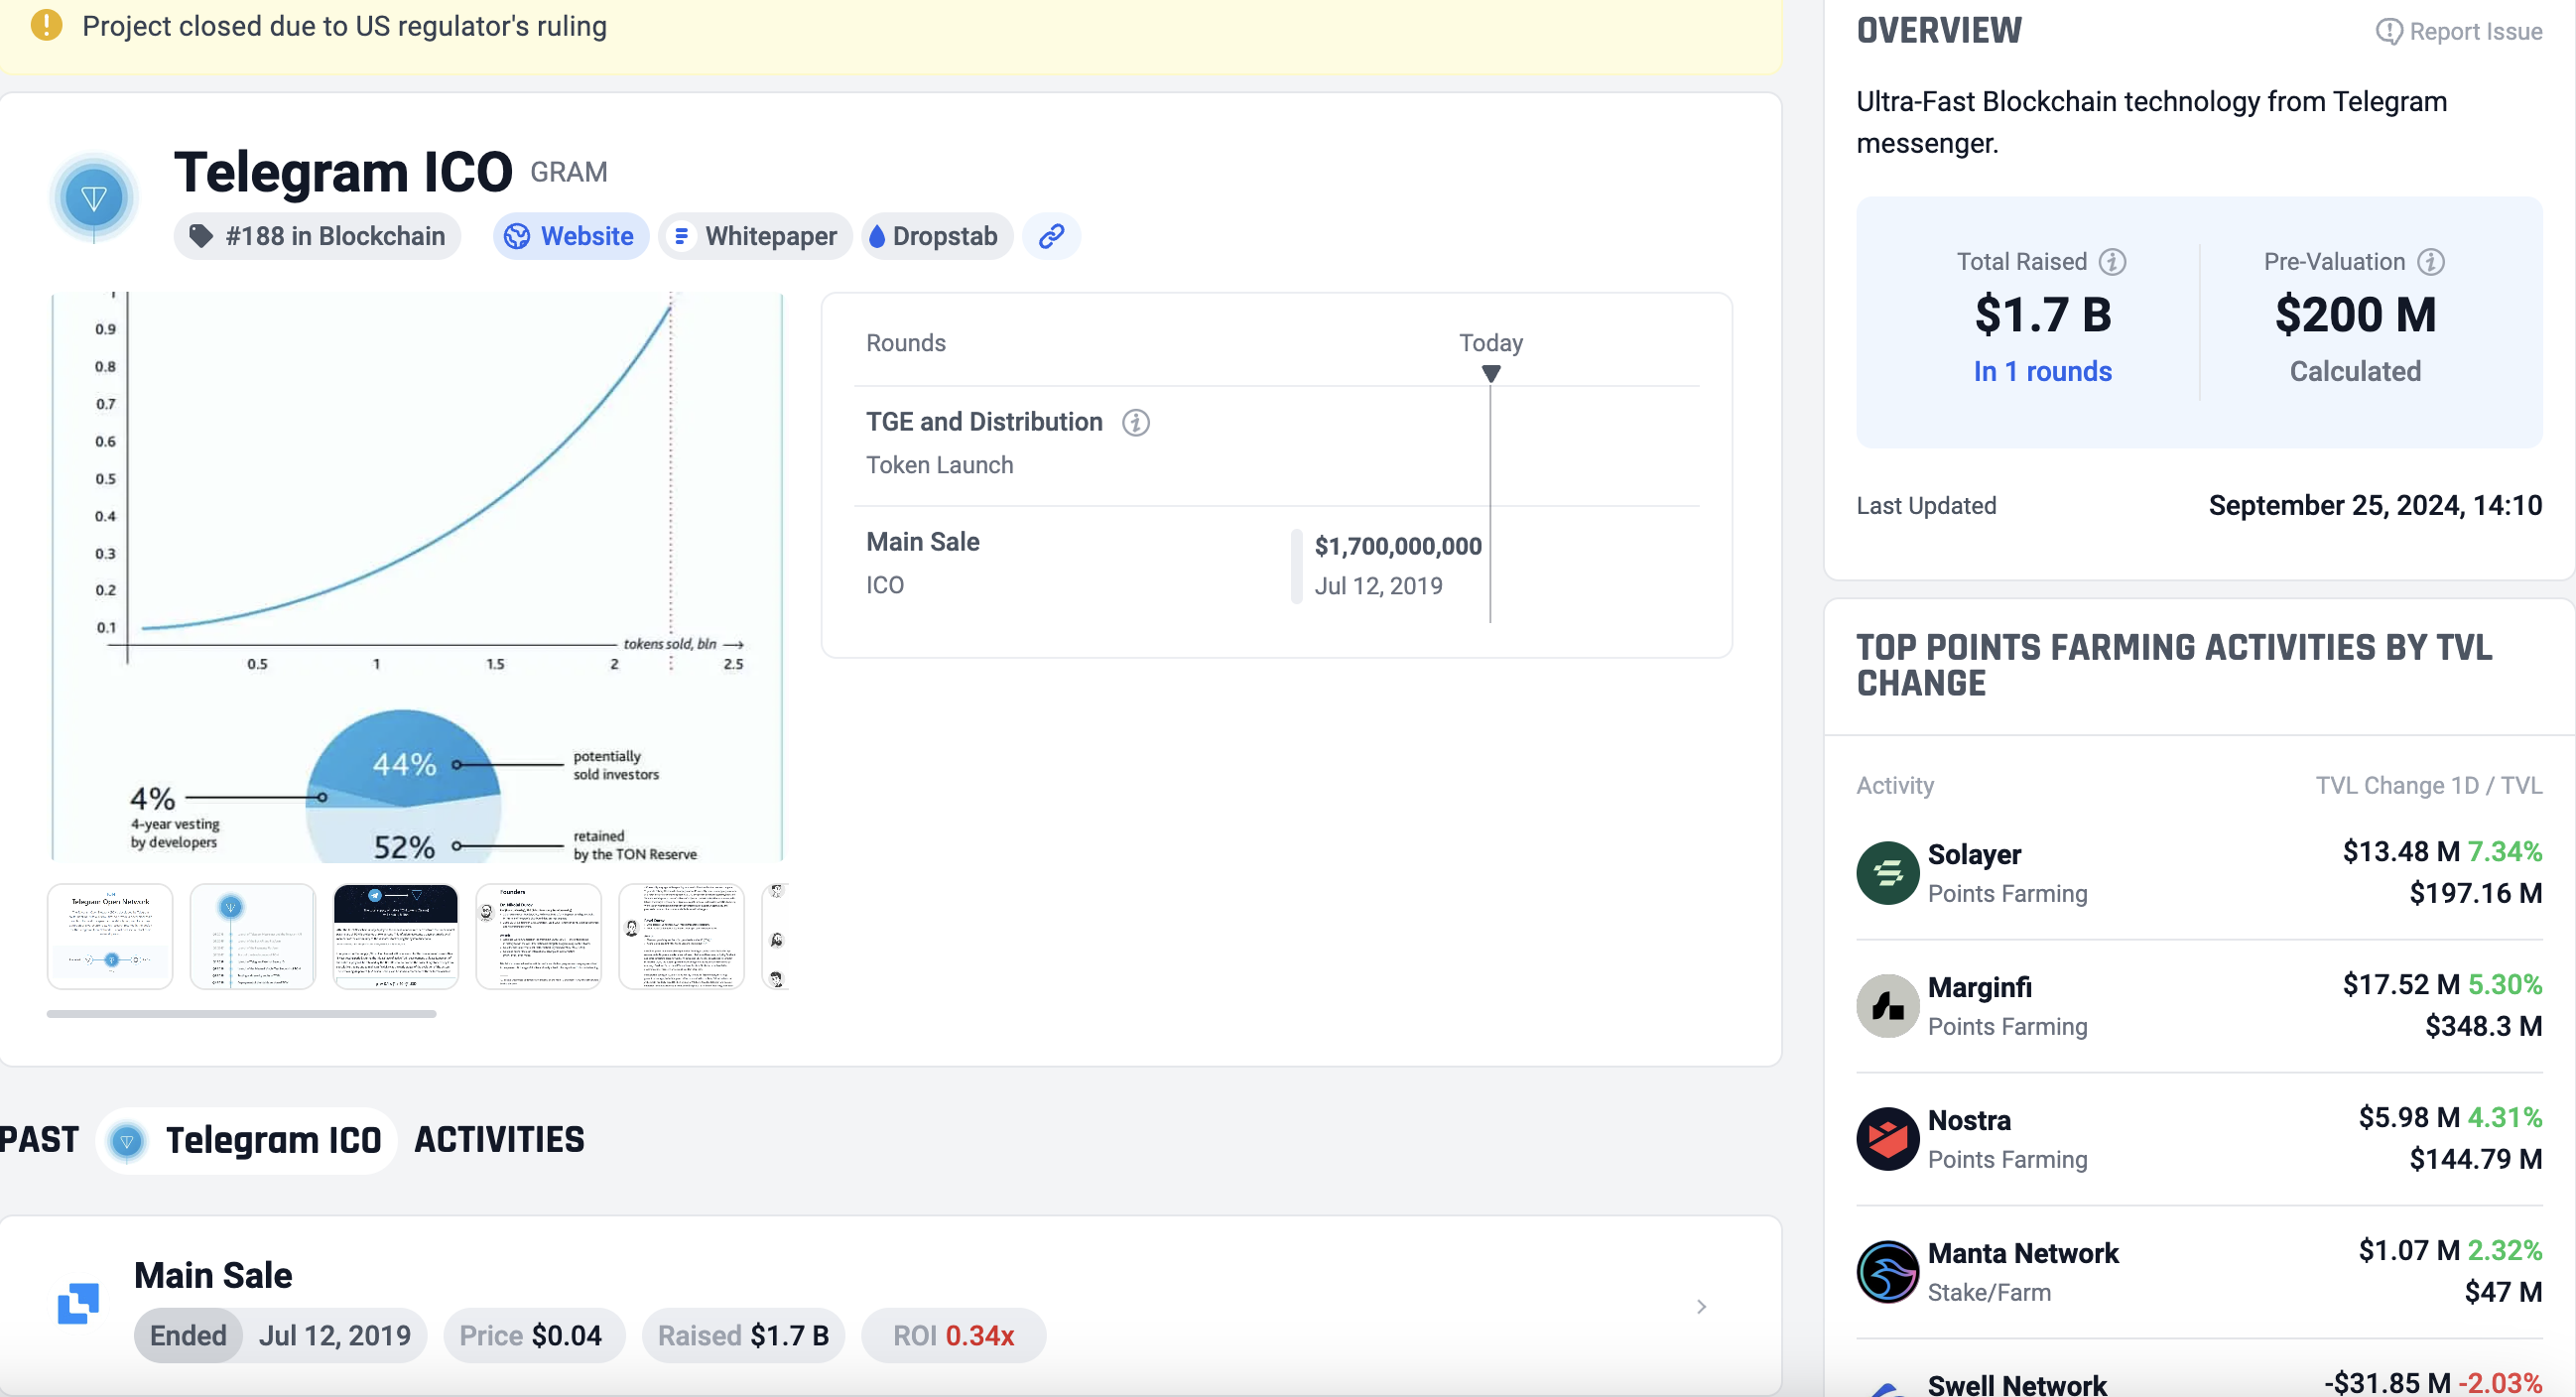The height and width of the screenshot is (1397, 2576).
Task: Click the Main Sale launchpad icon
Action: click(x=78, y=1304)
